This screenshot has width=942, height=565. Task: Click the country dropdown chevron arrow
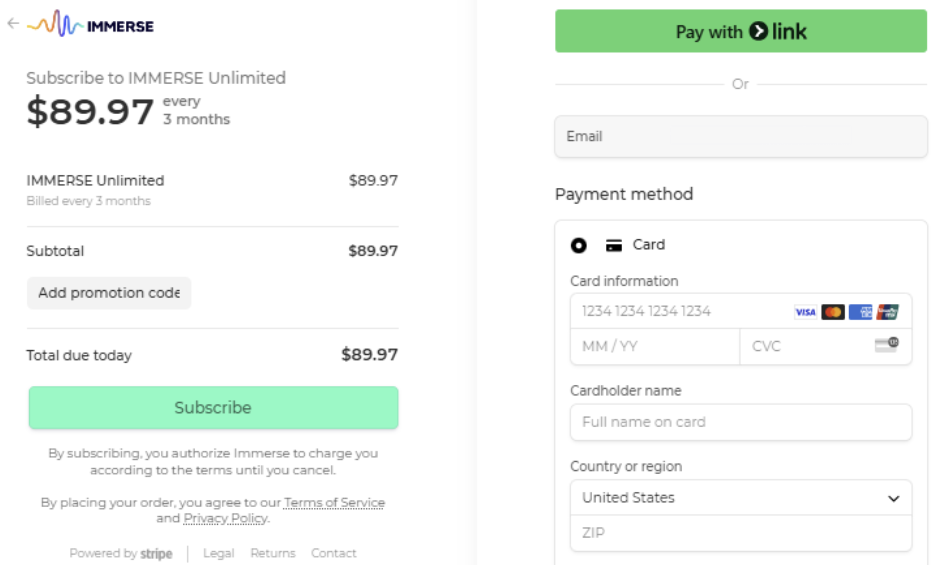(894, 498)
